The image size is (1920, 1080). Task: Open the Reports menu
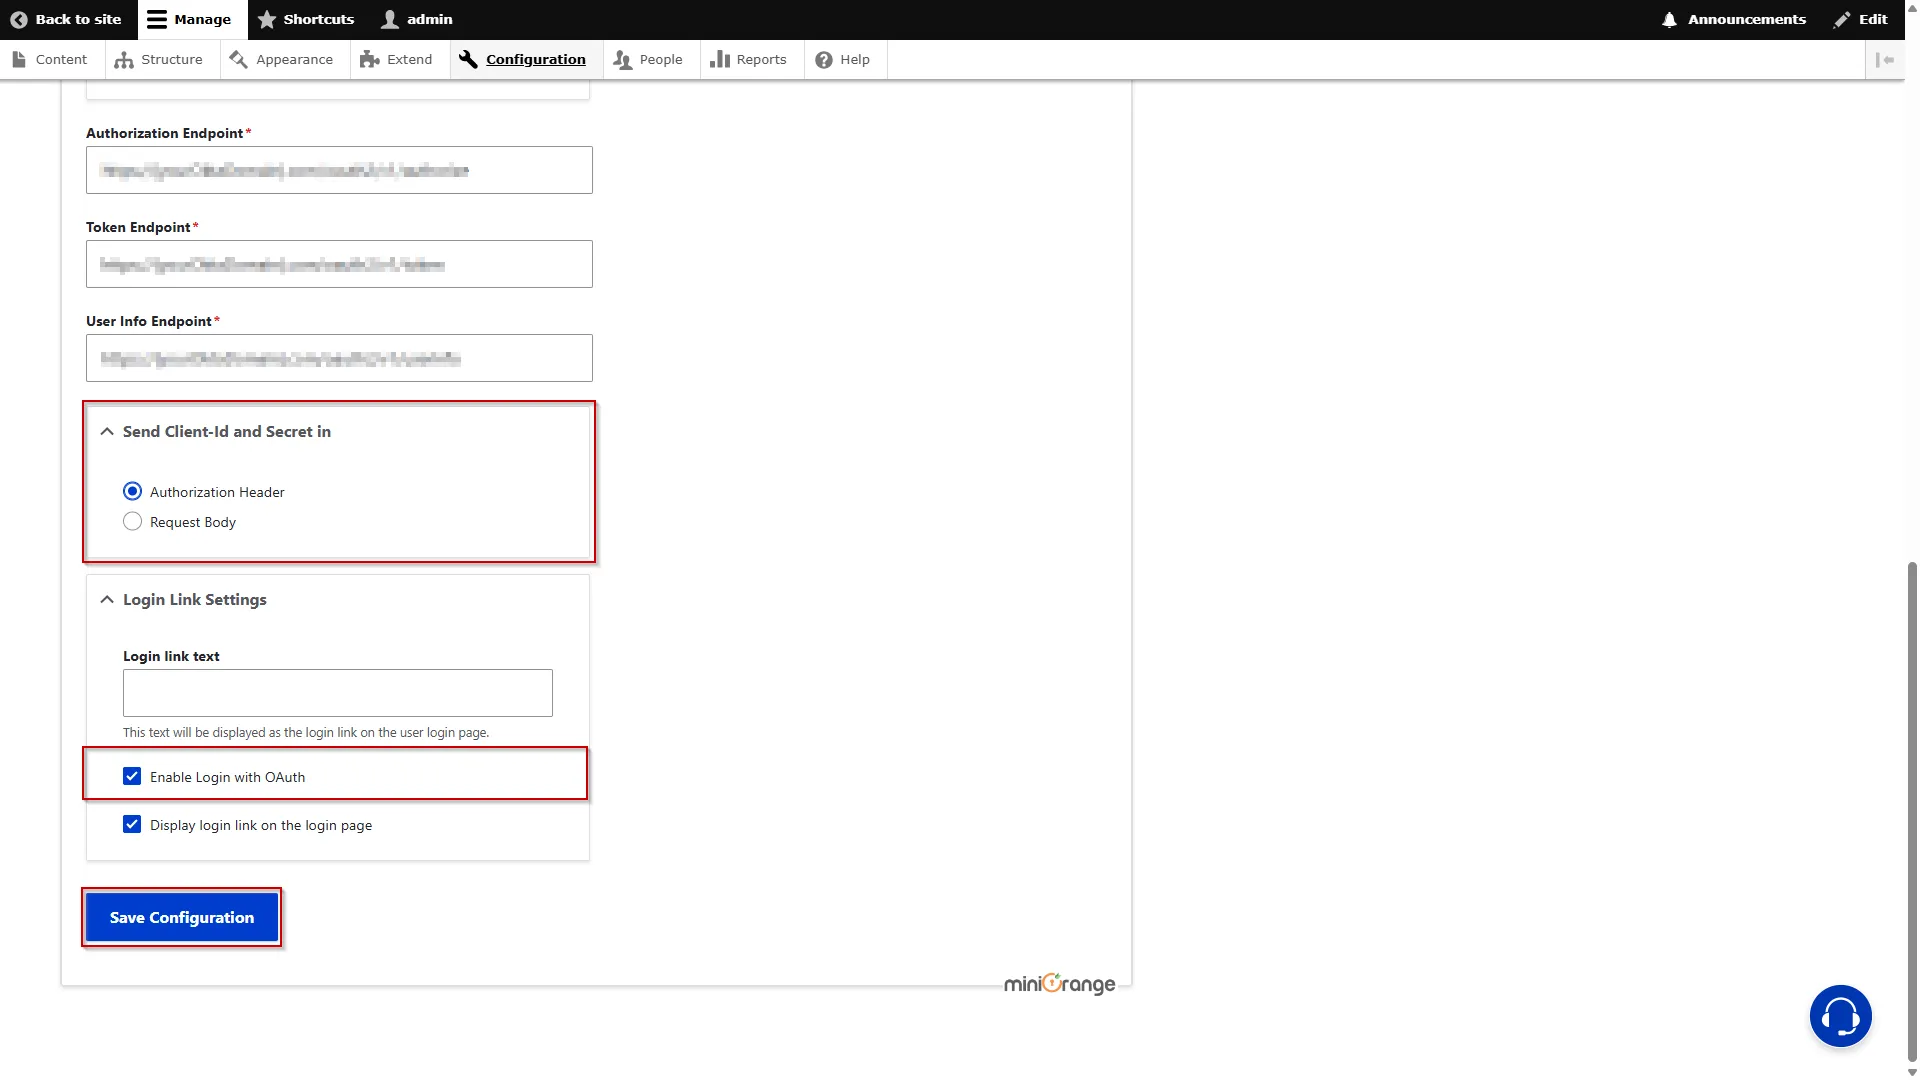click(x=748, y=59)
